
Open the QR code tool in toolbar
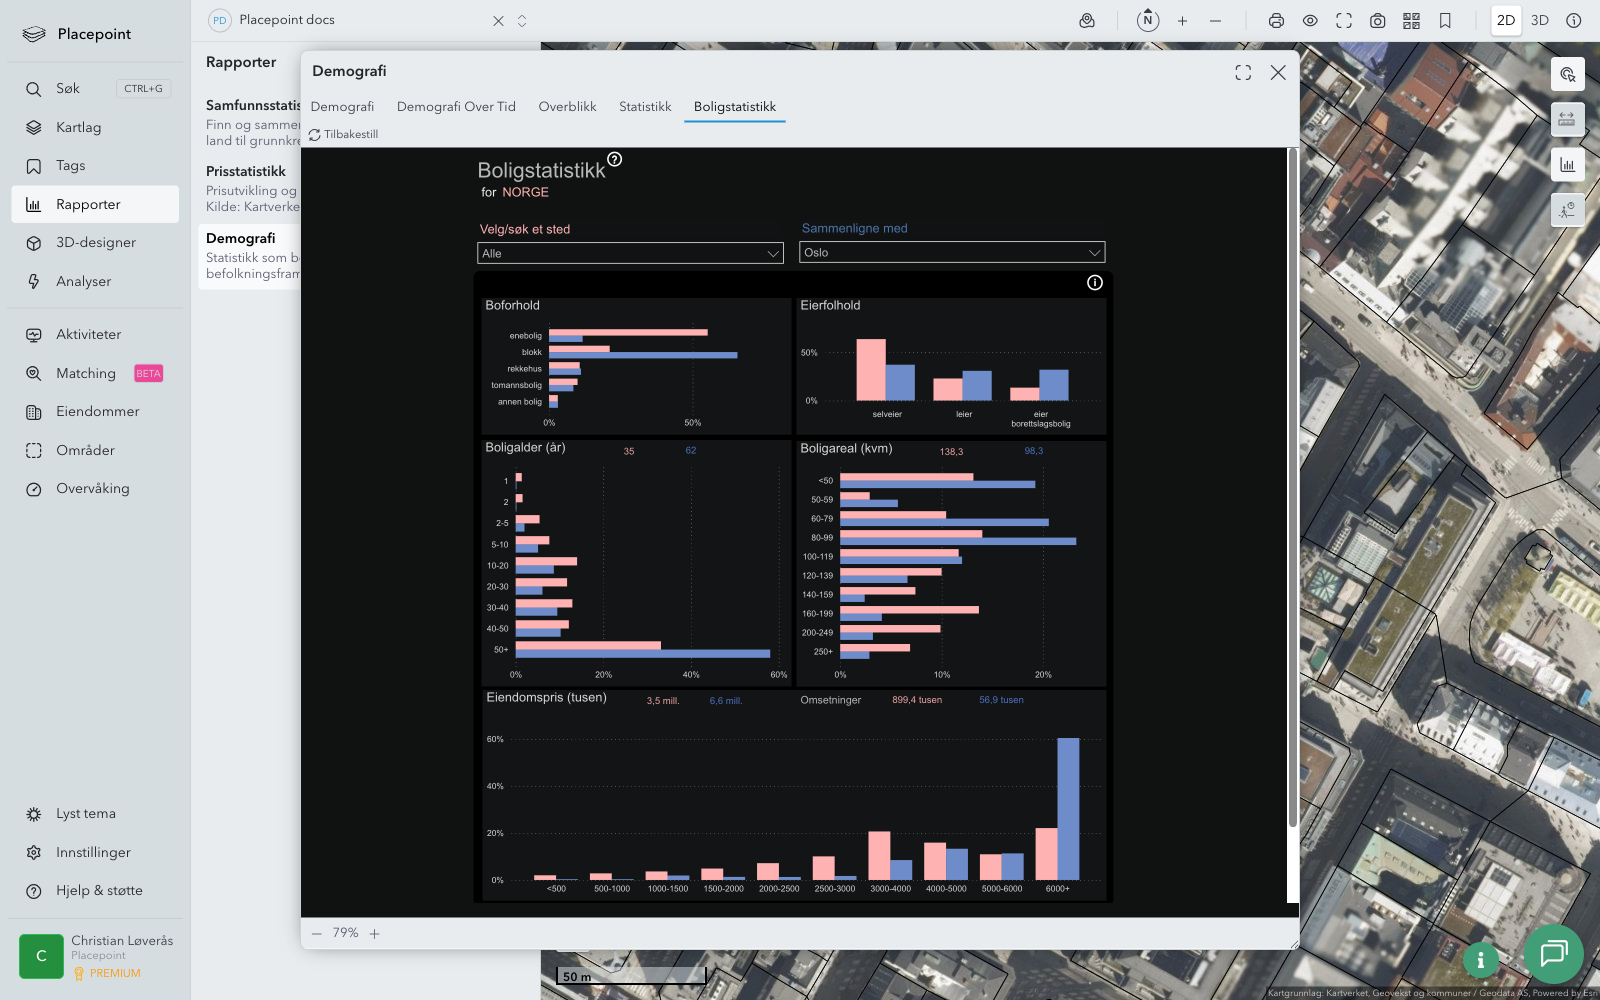[1411, 21]
